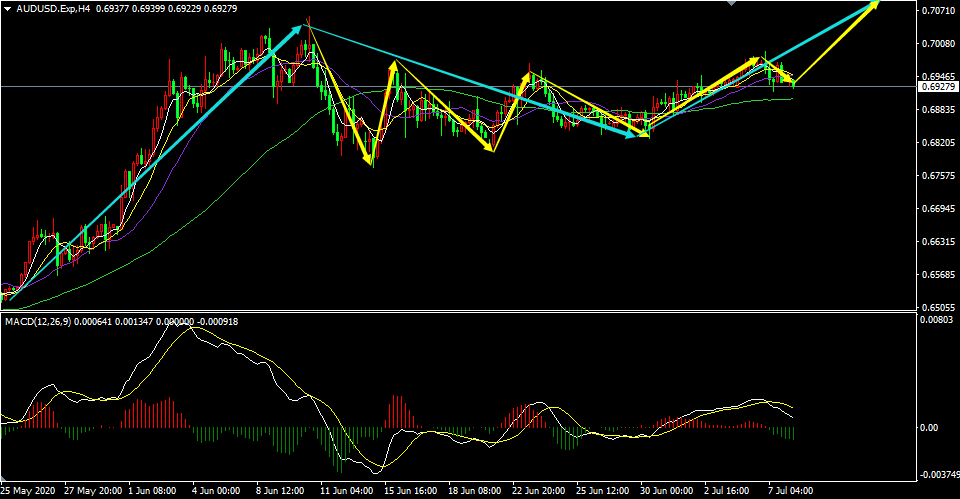Click the 0.68835 price axis label
This screenshot has width=960, height=499.
point(939,110)
